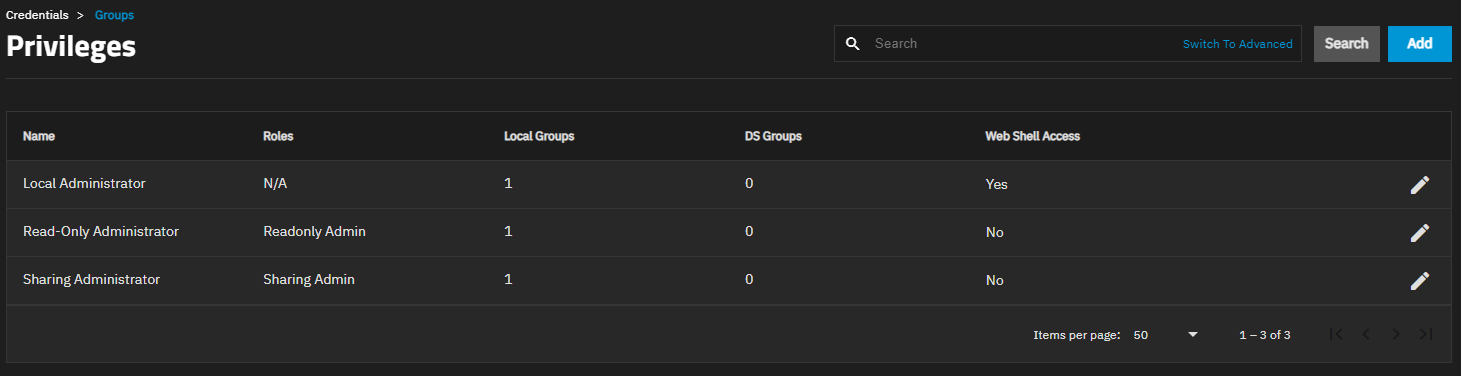
Task: Open the Items per page dropdown
Action: [1165, 335]
